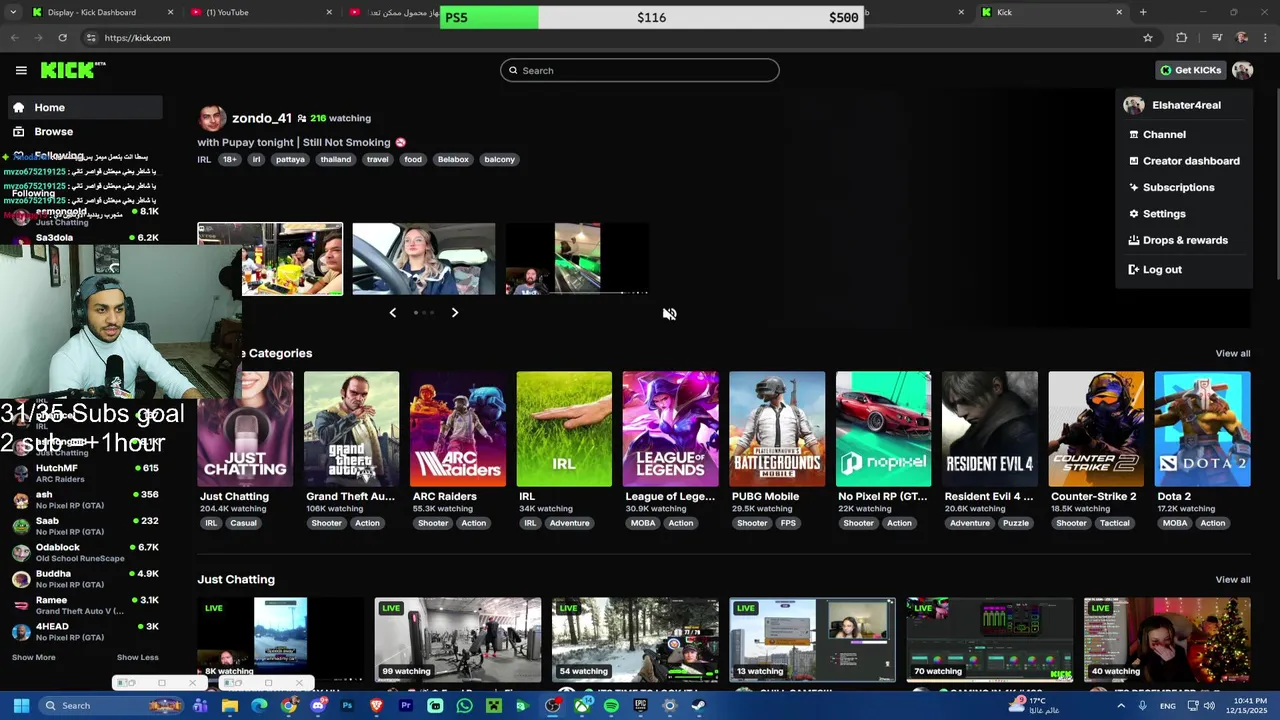Open Drops & rewards menu entry
The height and width of the screenshot is (720, 1280).
[x=1184, y=240]
